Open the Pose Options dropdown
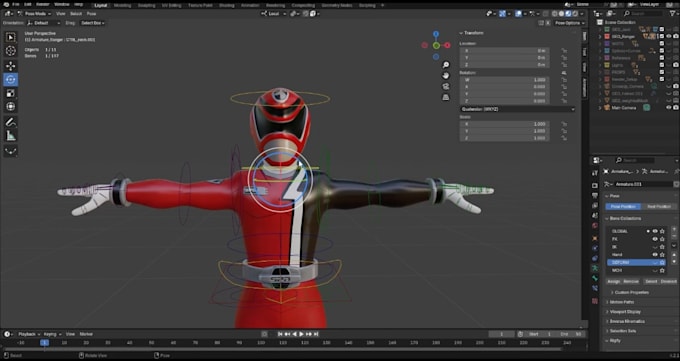The height and width of the screenshot is (361, 680). pos(569,23)
